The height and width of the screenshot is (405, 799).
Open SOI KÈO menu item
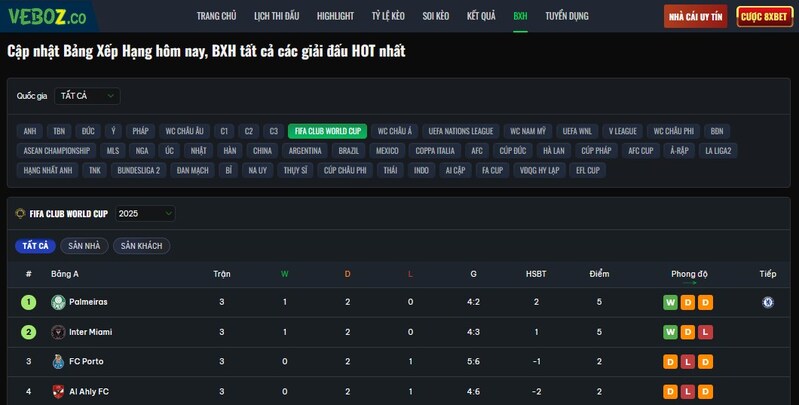(436, 16)
